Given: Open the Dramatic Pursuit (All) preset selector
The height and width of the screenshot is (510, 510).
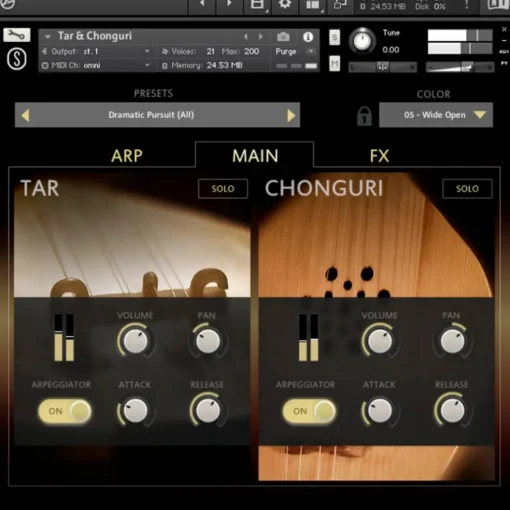Looking at the screenshot, I should click(x=157, y=115).
